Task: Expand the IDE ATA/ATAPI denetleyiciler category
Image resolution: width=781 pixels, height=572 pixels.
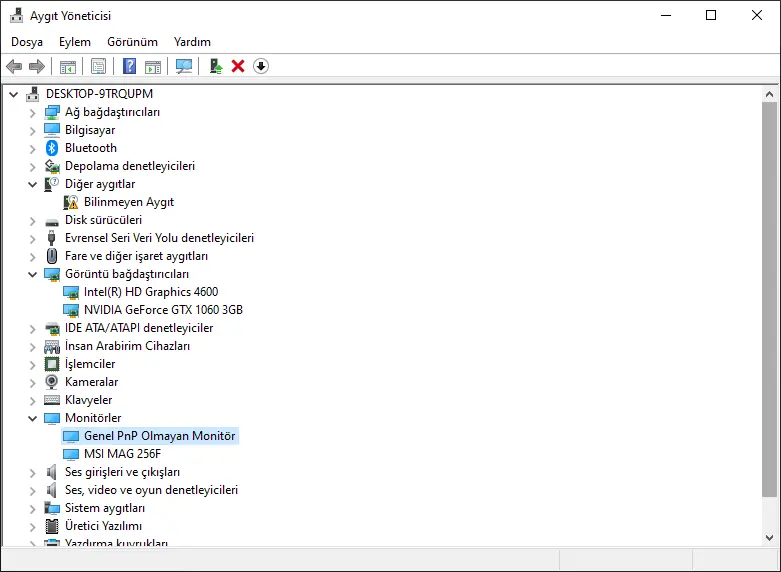Action: tap(32, 329)
